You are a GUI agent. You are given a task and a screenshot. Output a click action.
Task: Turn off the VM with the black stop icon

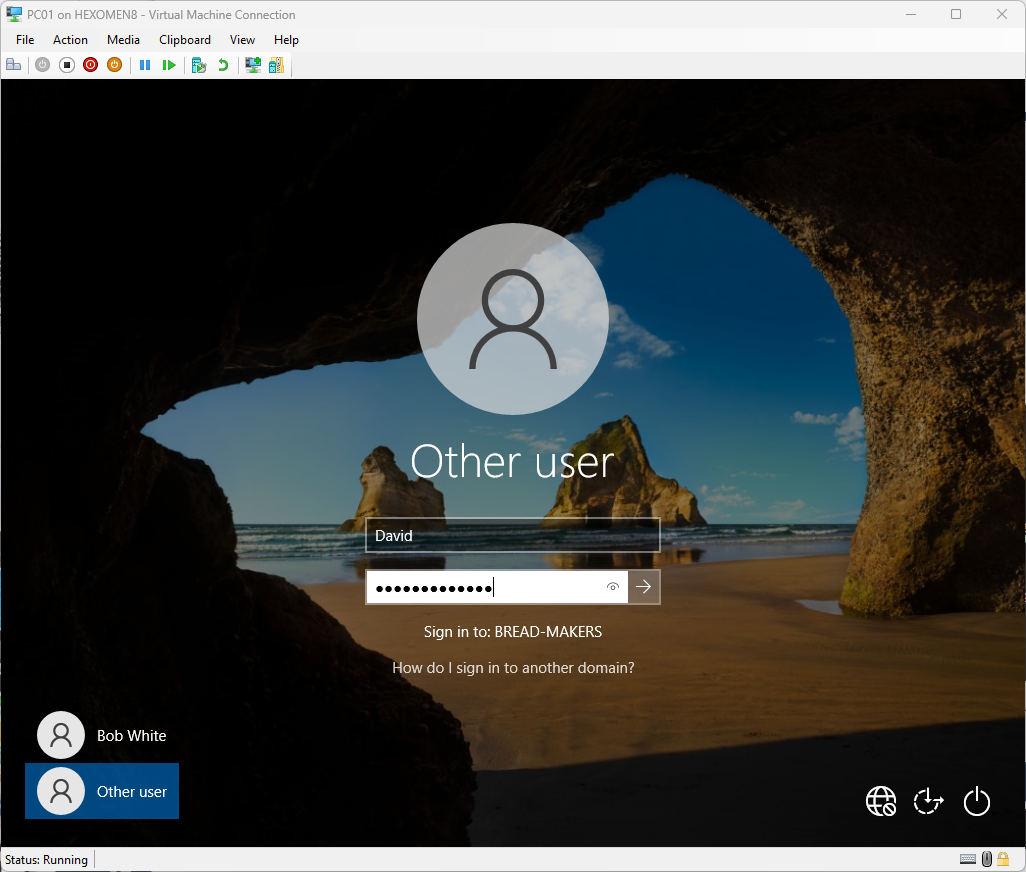pos(67,65)
